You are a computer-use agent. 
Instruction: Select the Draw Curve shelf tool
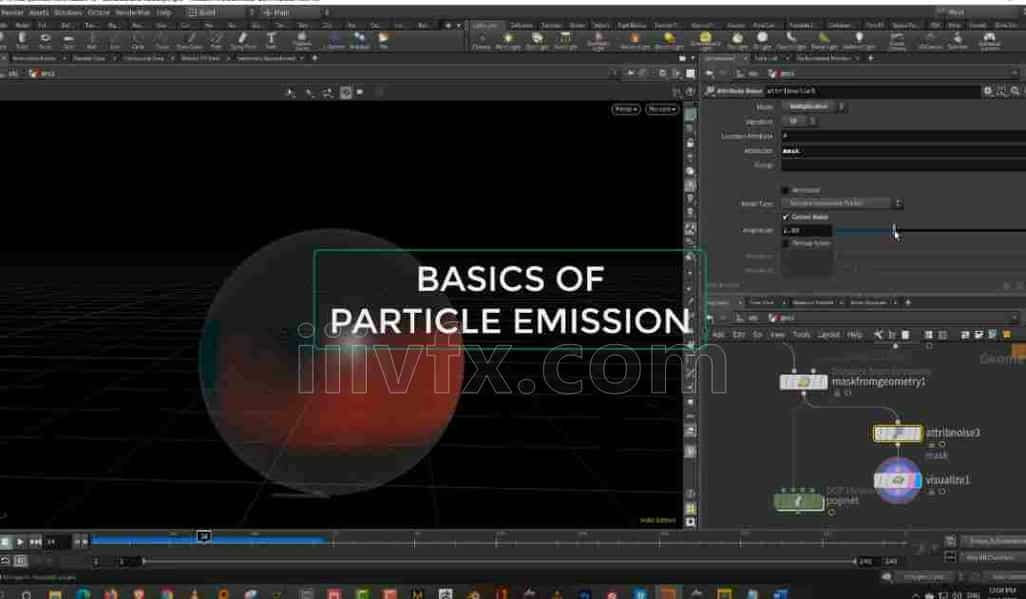click(190, 41)
